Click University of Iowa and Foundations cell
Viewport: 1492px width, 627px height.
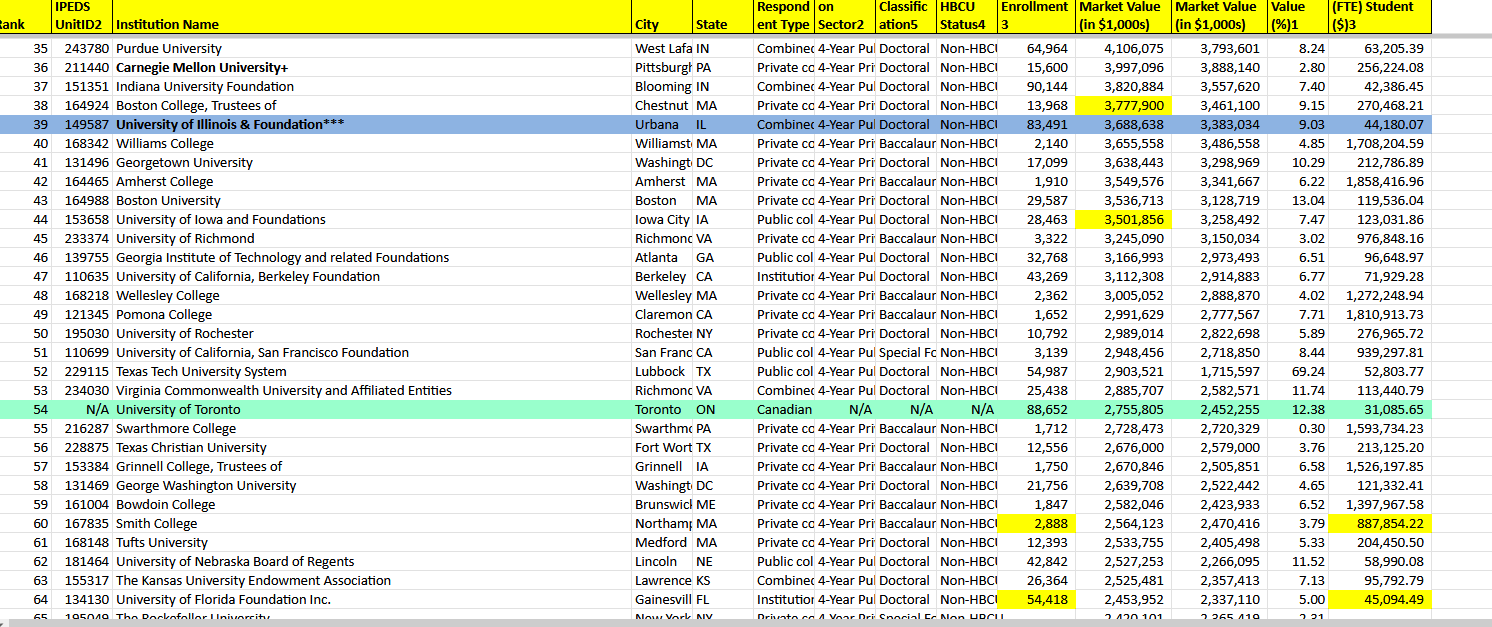(372, 219)
